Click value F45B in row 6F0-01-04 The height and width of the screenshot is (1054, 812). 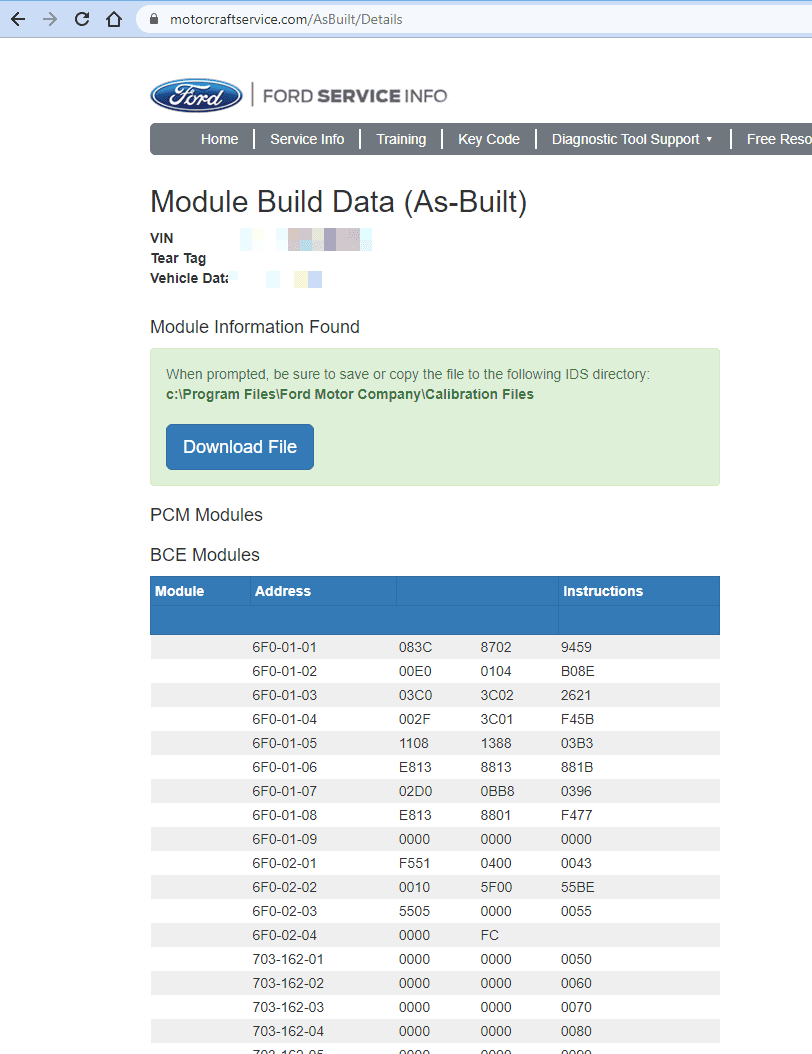tap(577, 719)
